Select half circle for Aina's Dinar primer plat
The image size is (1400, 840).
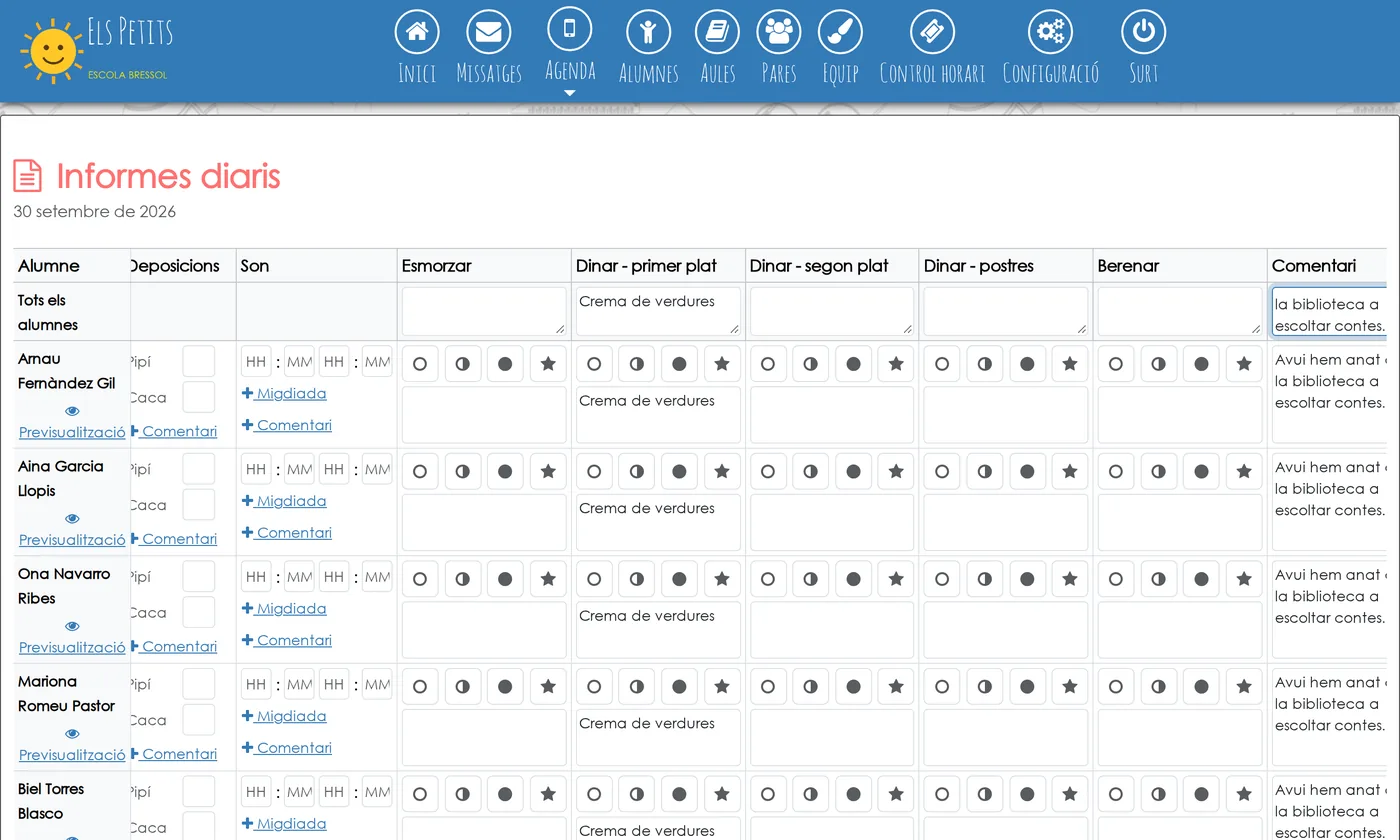637,471
